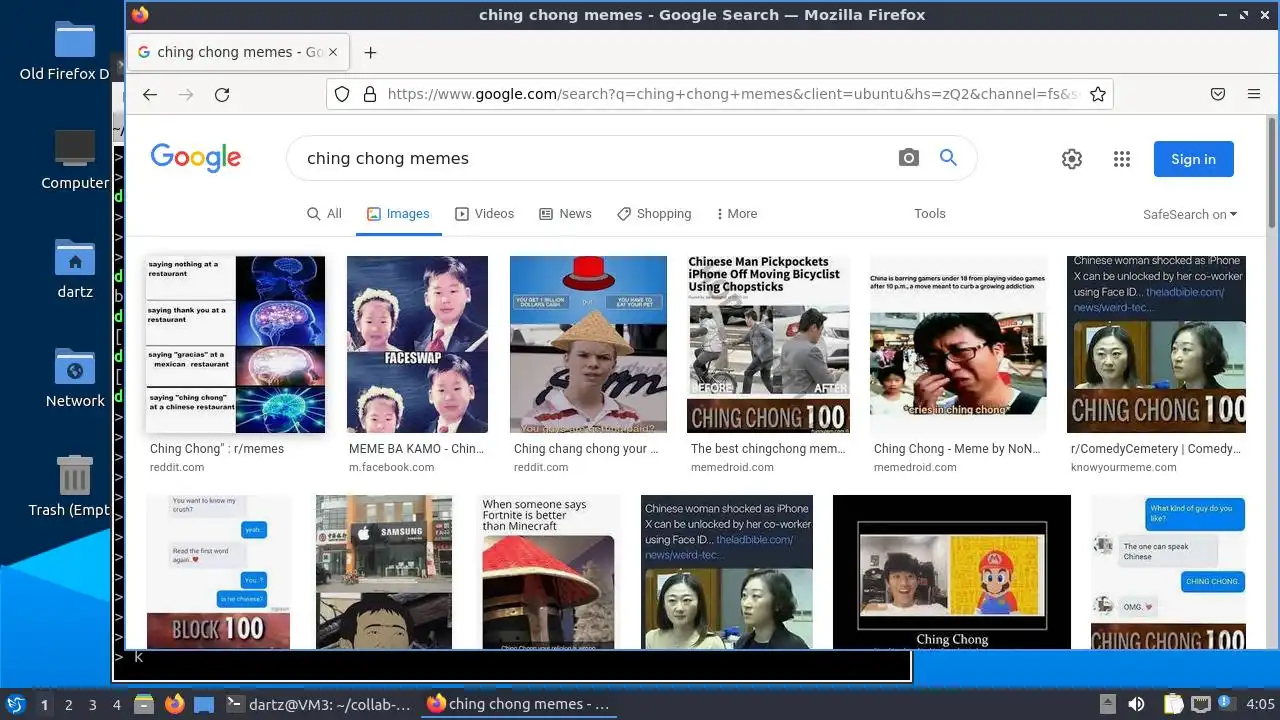Open the Network desktop icon
This screenshot has width=1280, height=720.
pyautogui.click(x=75, y=378)
